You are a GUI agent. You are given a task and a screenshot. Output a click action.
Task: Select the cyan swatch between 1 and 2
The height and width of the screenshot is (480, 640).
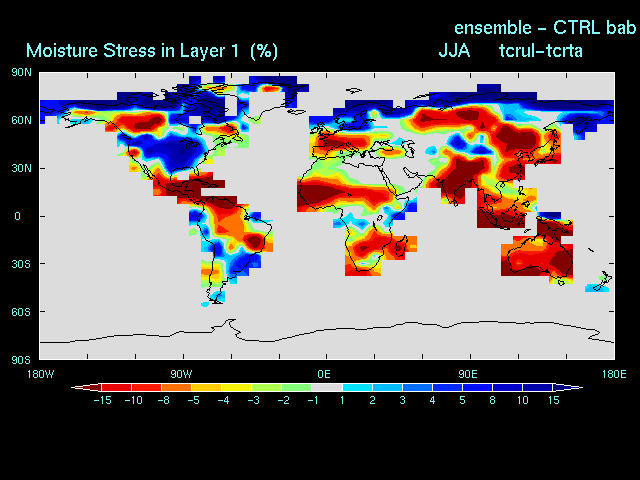357,387
